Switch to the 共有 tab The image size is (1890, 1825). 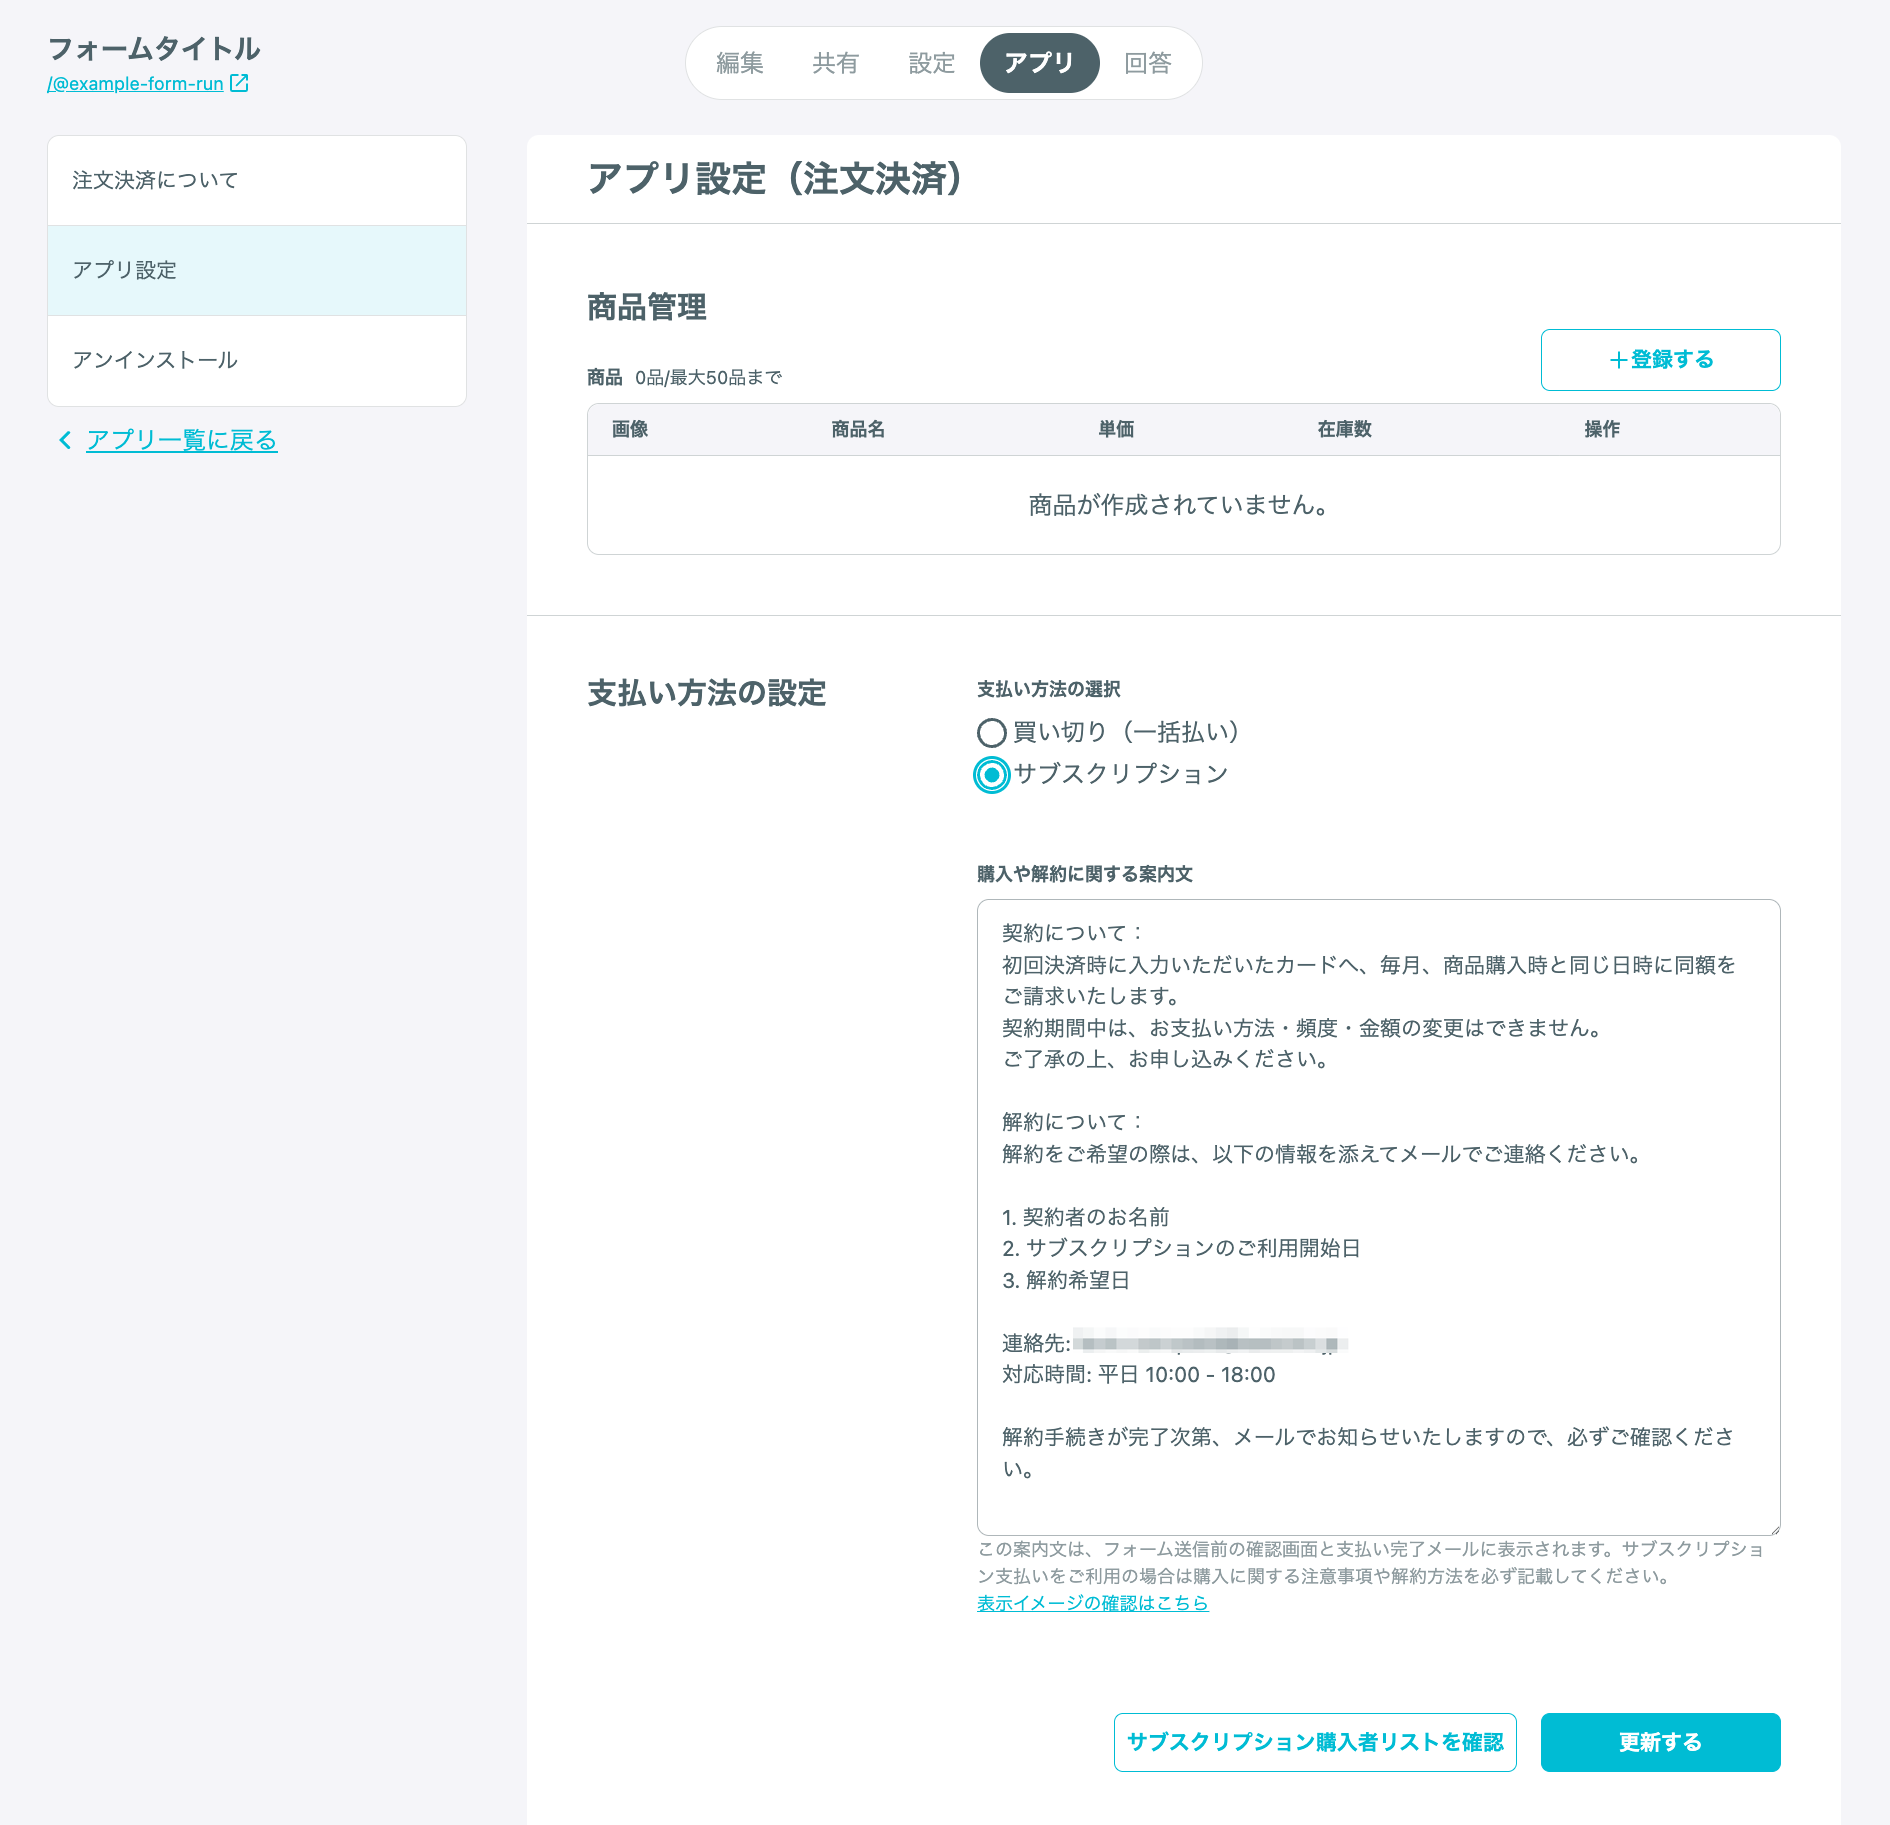pos(836,63)
